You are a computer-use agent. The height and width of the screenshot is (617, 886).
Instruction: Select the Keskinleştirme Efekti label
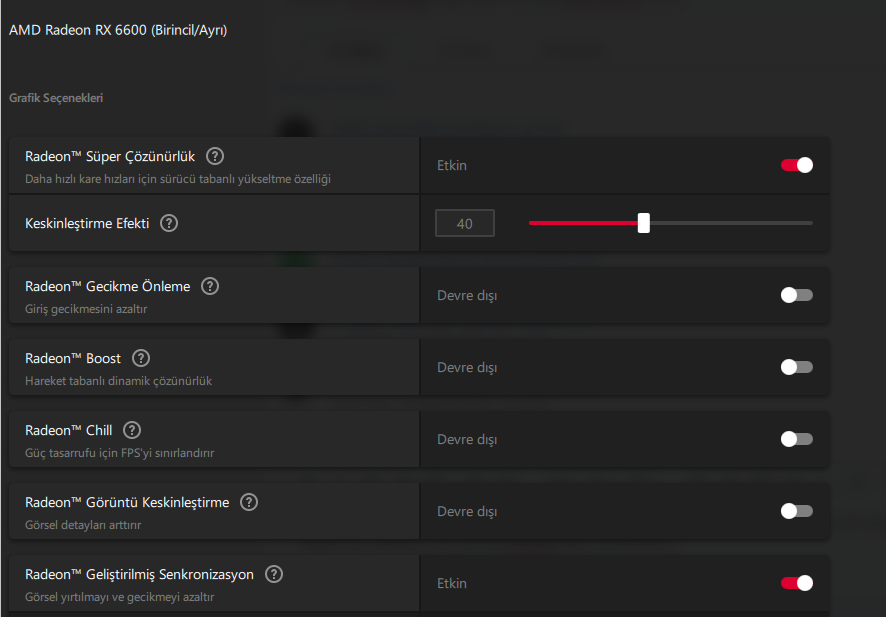87,224
